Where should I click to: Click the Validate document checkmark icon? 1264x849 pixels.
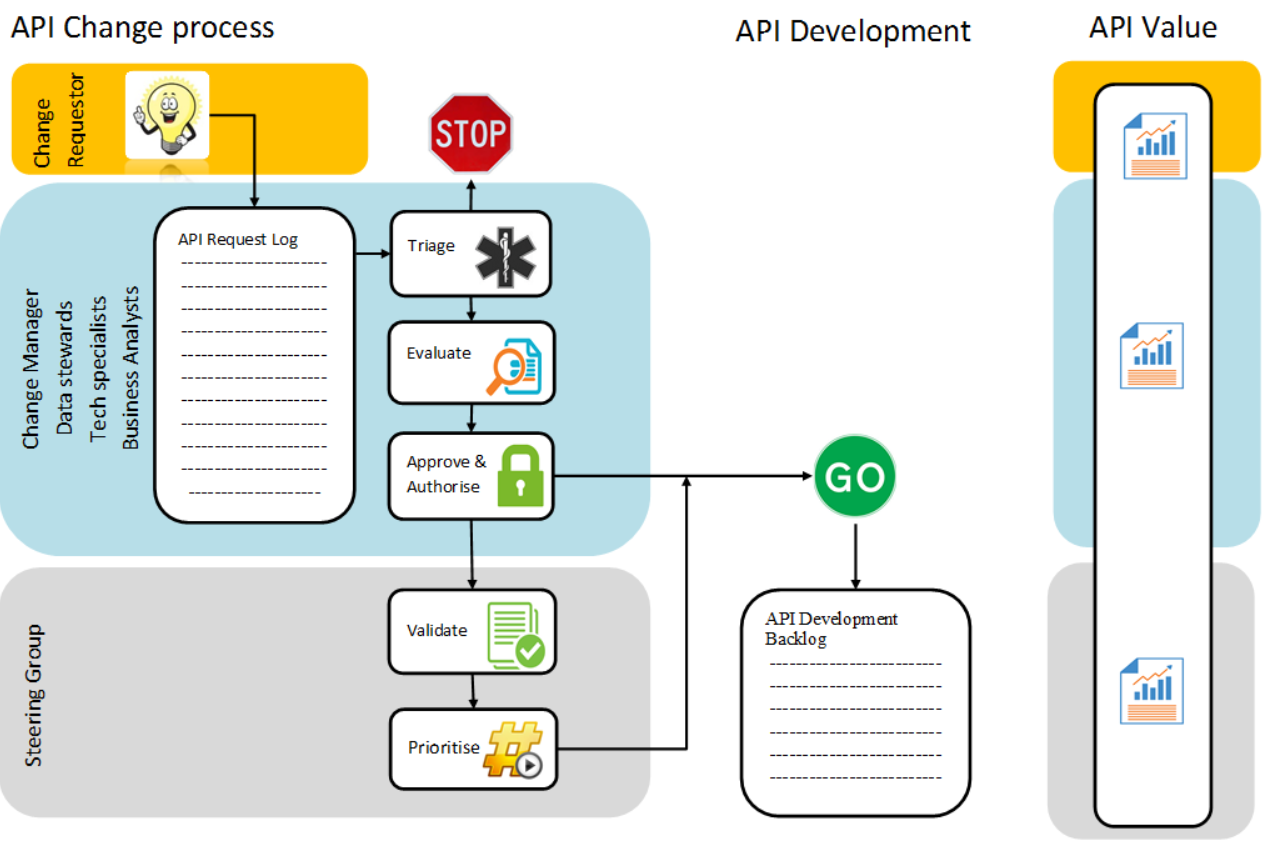(x=515, y=633)
